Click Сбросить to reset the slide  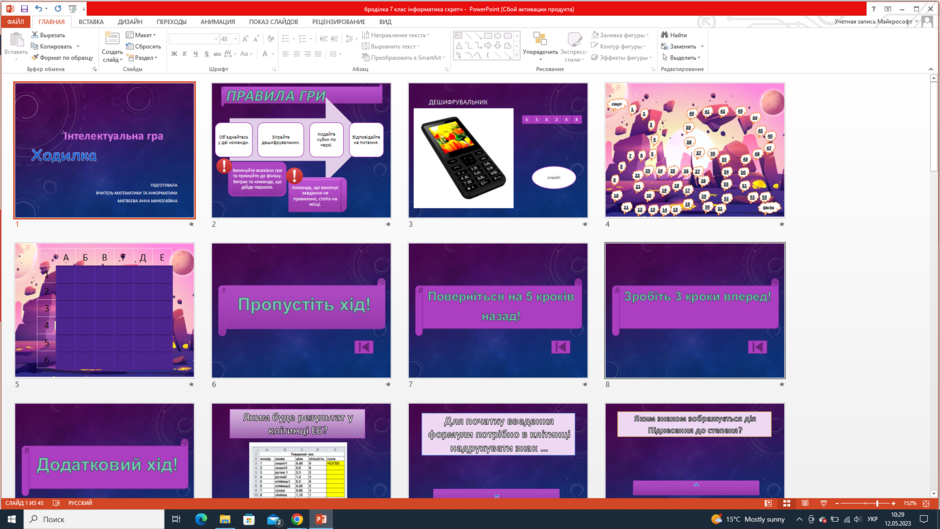coord(144,46)
